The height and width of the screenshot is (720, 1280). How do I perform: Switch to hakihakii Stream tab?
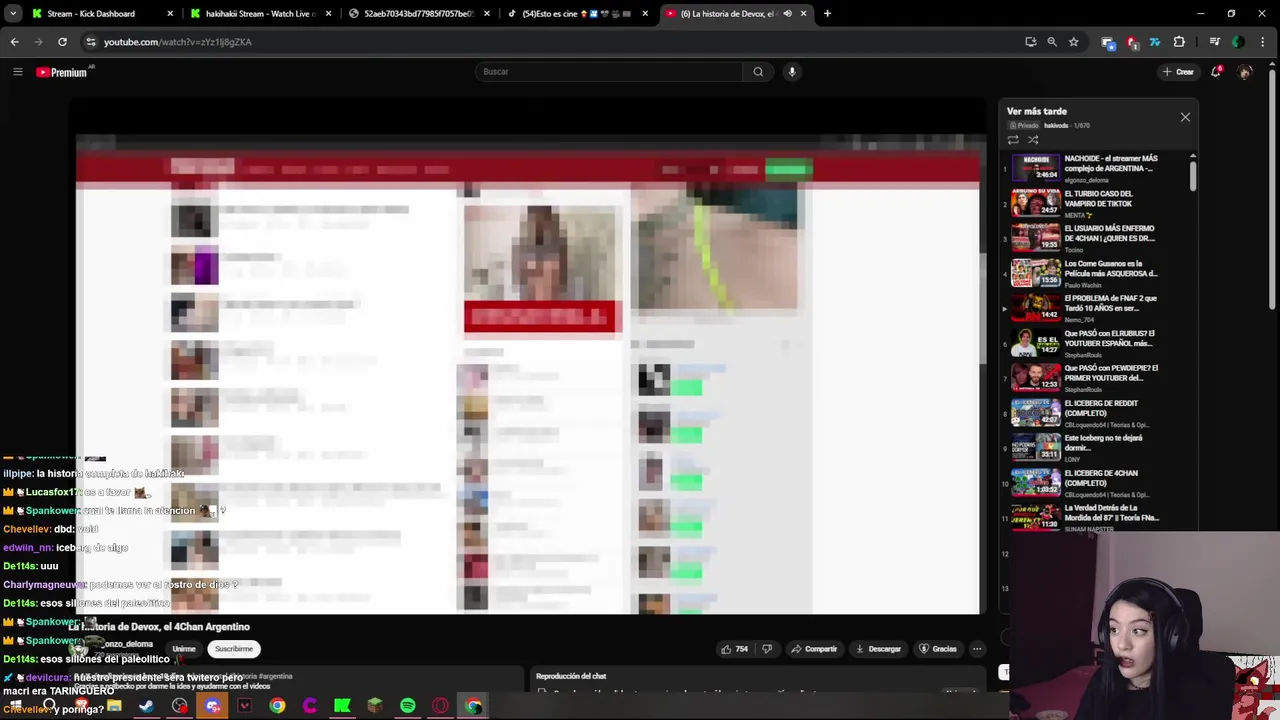point(260,14)
